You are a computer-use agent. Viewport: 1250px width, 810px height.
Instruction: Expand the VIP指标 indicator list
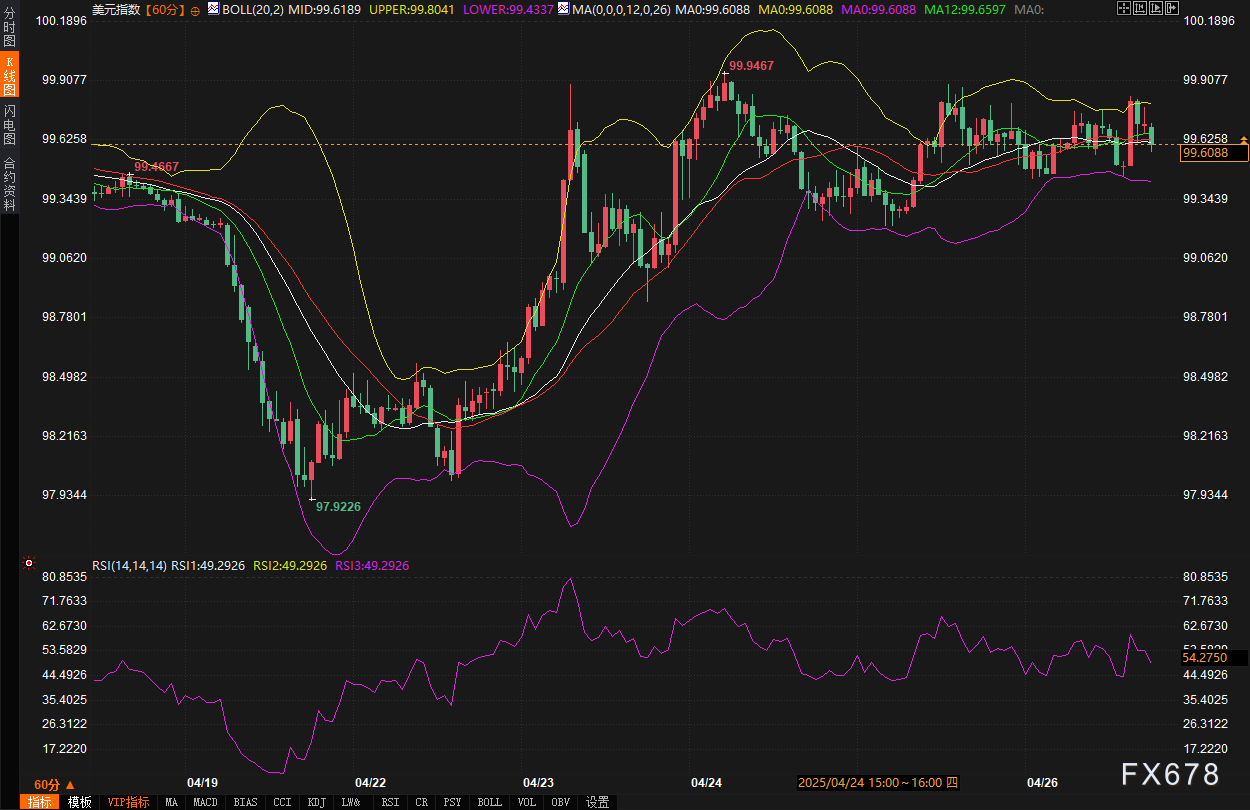click(128, 802)
